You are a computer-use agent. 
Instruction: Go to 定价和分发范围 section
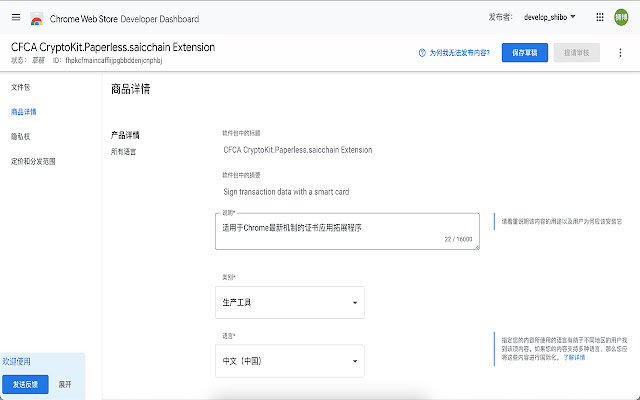pos(33,161)
